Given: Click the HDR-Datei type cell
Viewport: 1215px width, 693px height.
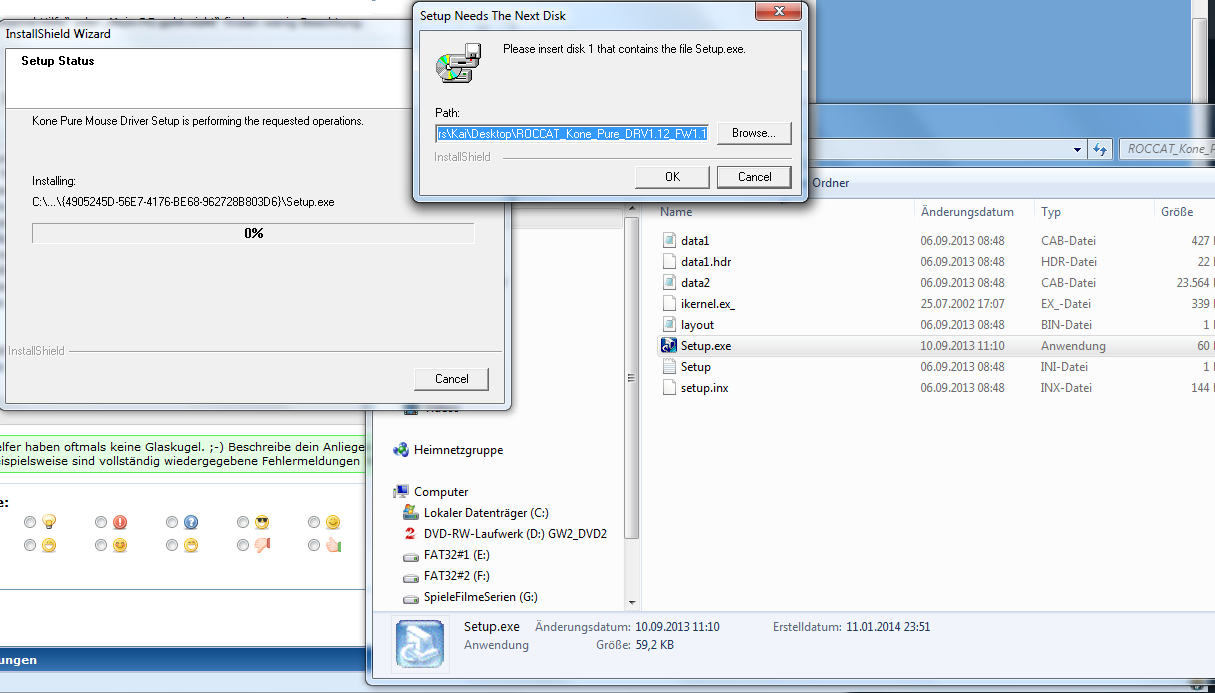Looking at the screenshot, I should pos(1068,261).
